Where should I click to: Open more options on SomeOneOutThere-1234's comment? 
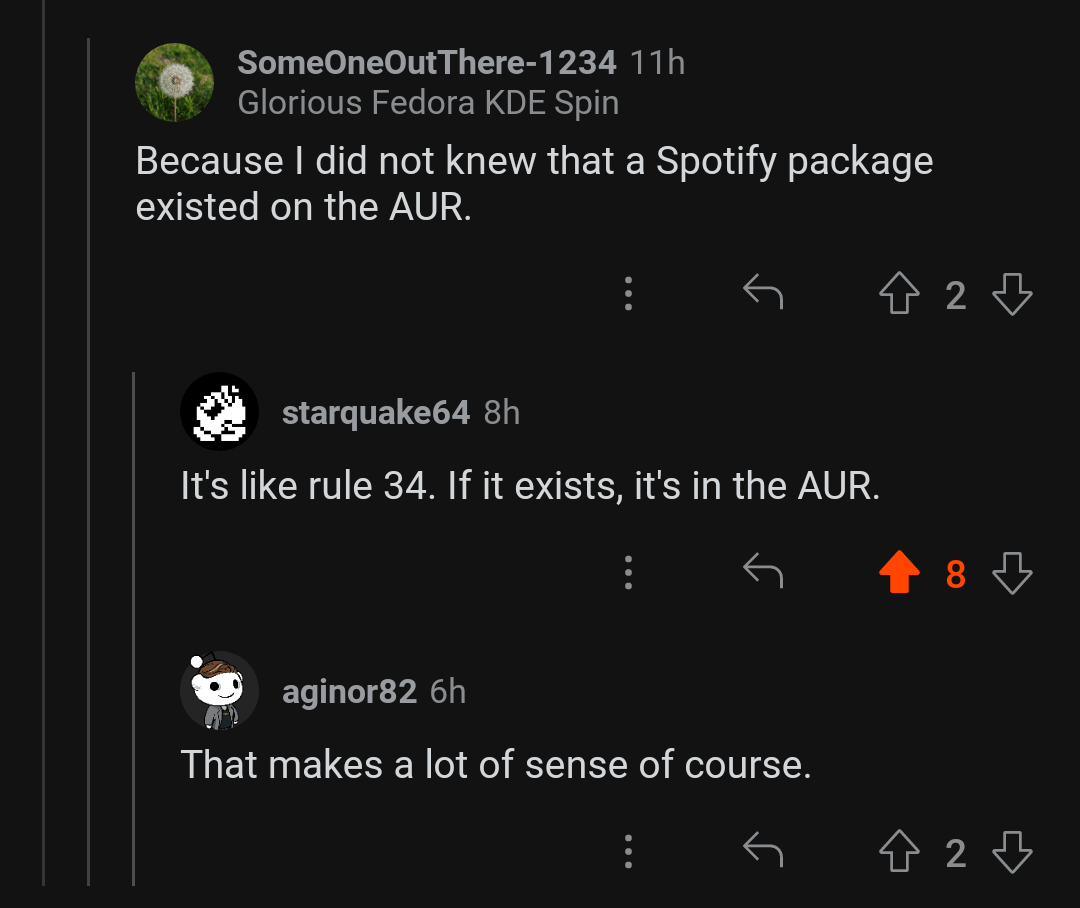[x=628, y=294]
